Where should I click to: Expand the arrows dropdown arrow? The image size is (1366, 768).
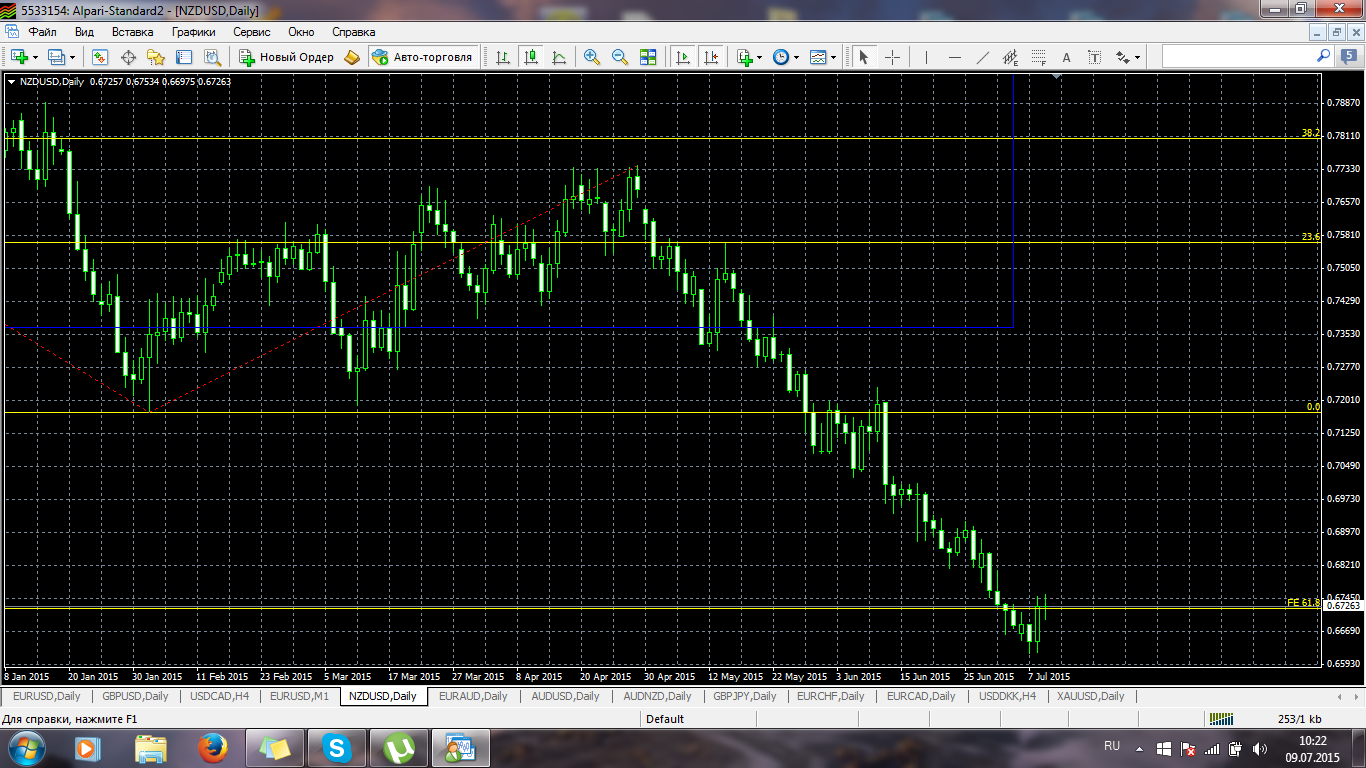coord(1137,57)
